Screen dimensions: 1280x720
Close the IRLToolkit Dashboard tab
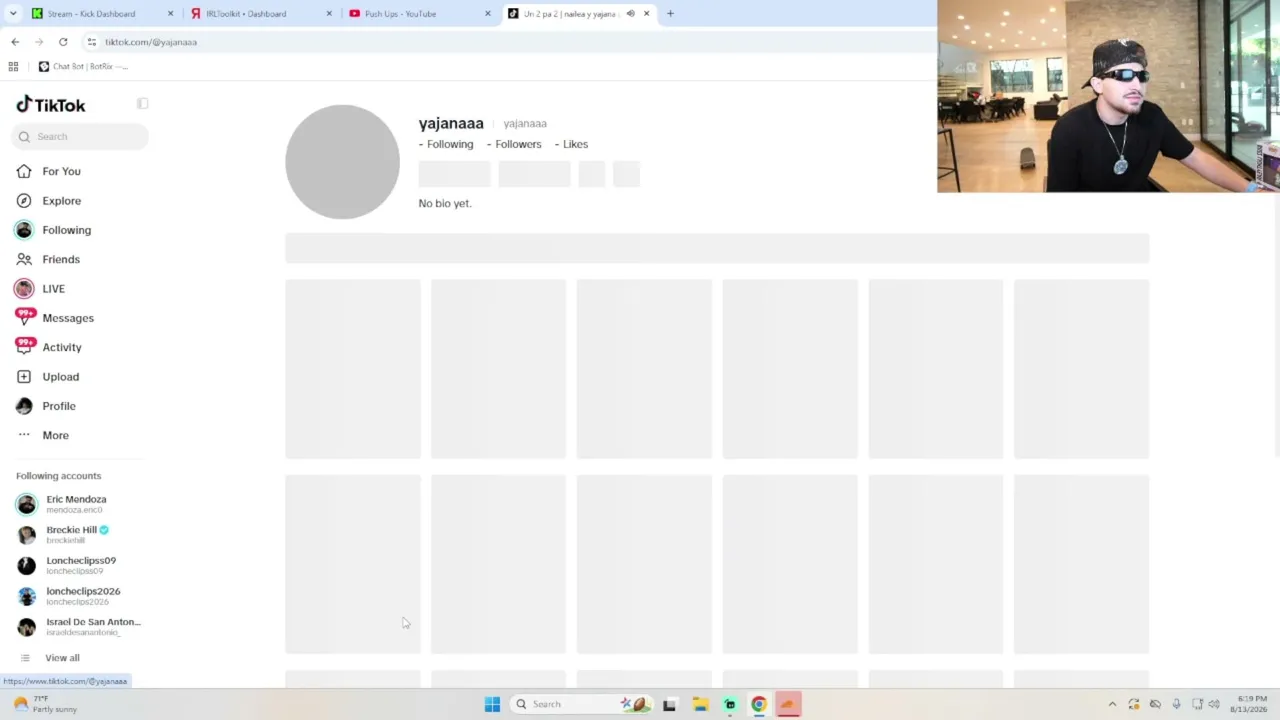[x=329, y=13]
